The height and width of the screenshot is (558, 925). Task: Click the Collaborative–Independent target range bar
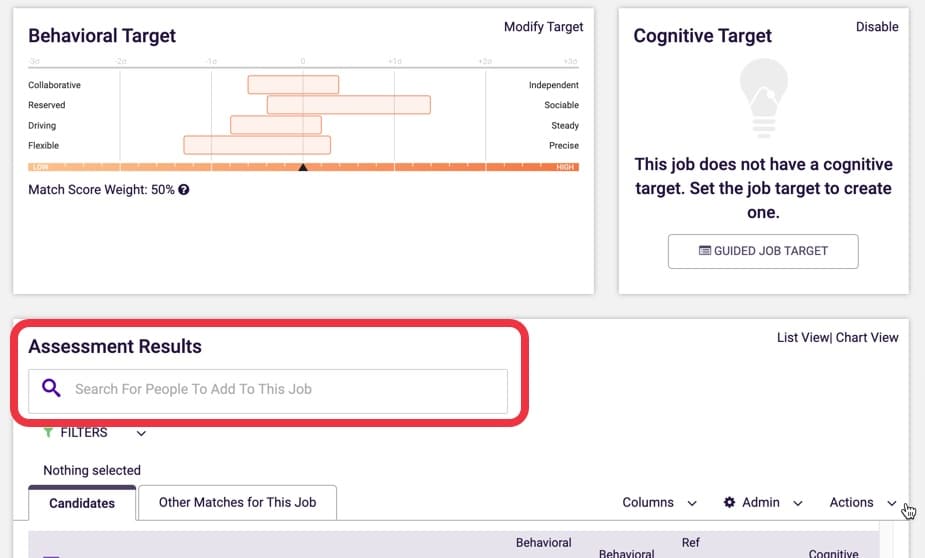[293, 84]
